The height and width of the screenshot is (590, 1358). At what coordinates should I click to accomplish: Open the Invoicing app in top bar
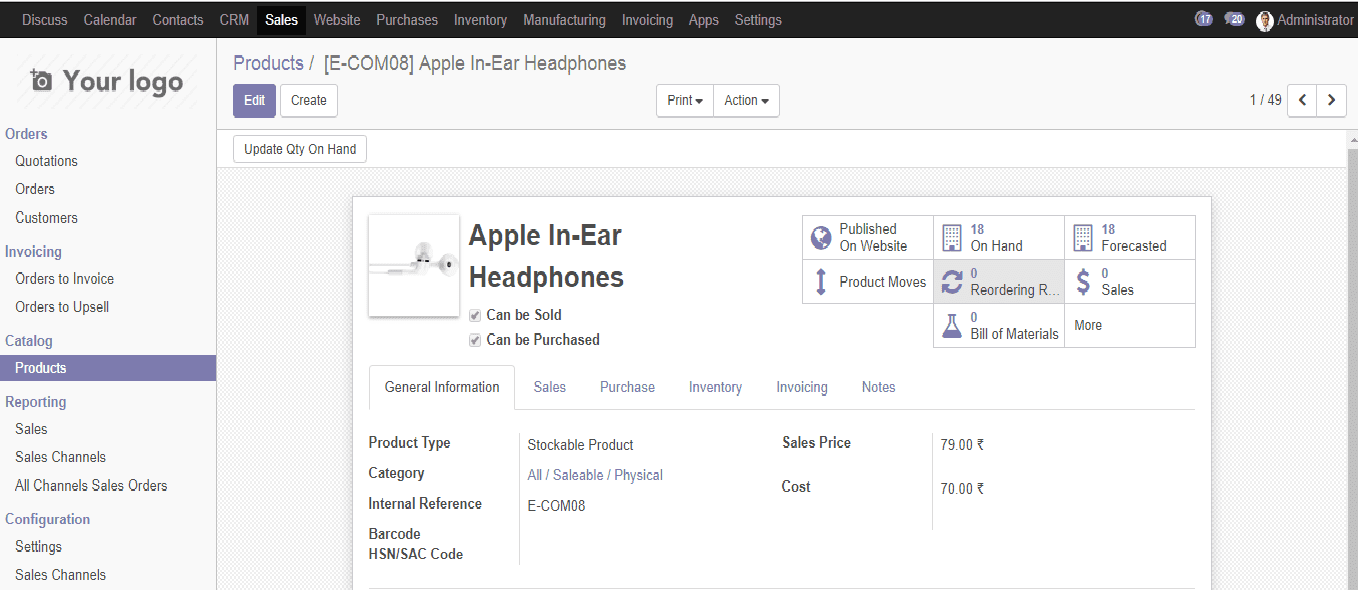[647, 20]
